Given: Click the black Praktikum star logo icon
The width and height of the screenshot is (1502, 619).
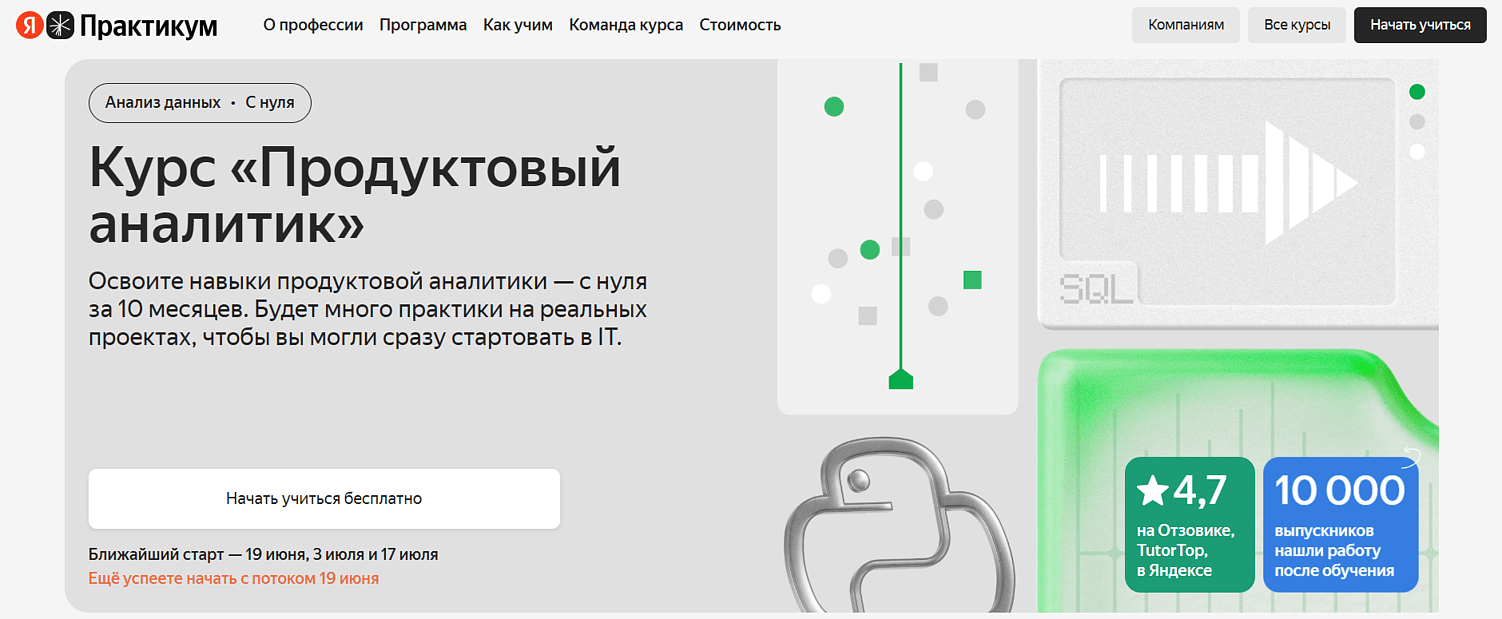Looking at the screenshot, I should [x=61, y=25].
